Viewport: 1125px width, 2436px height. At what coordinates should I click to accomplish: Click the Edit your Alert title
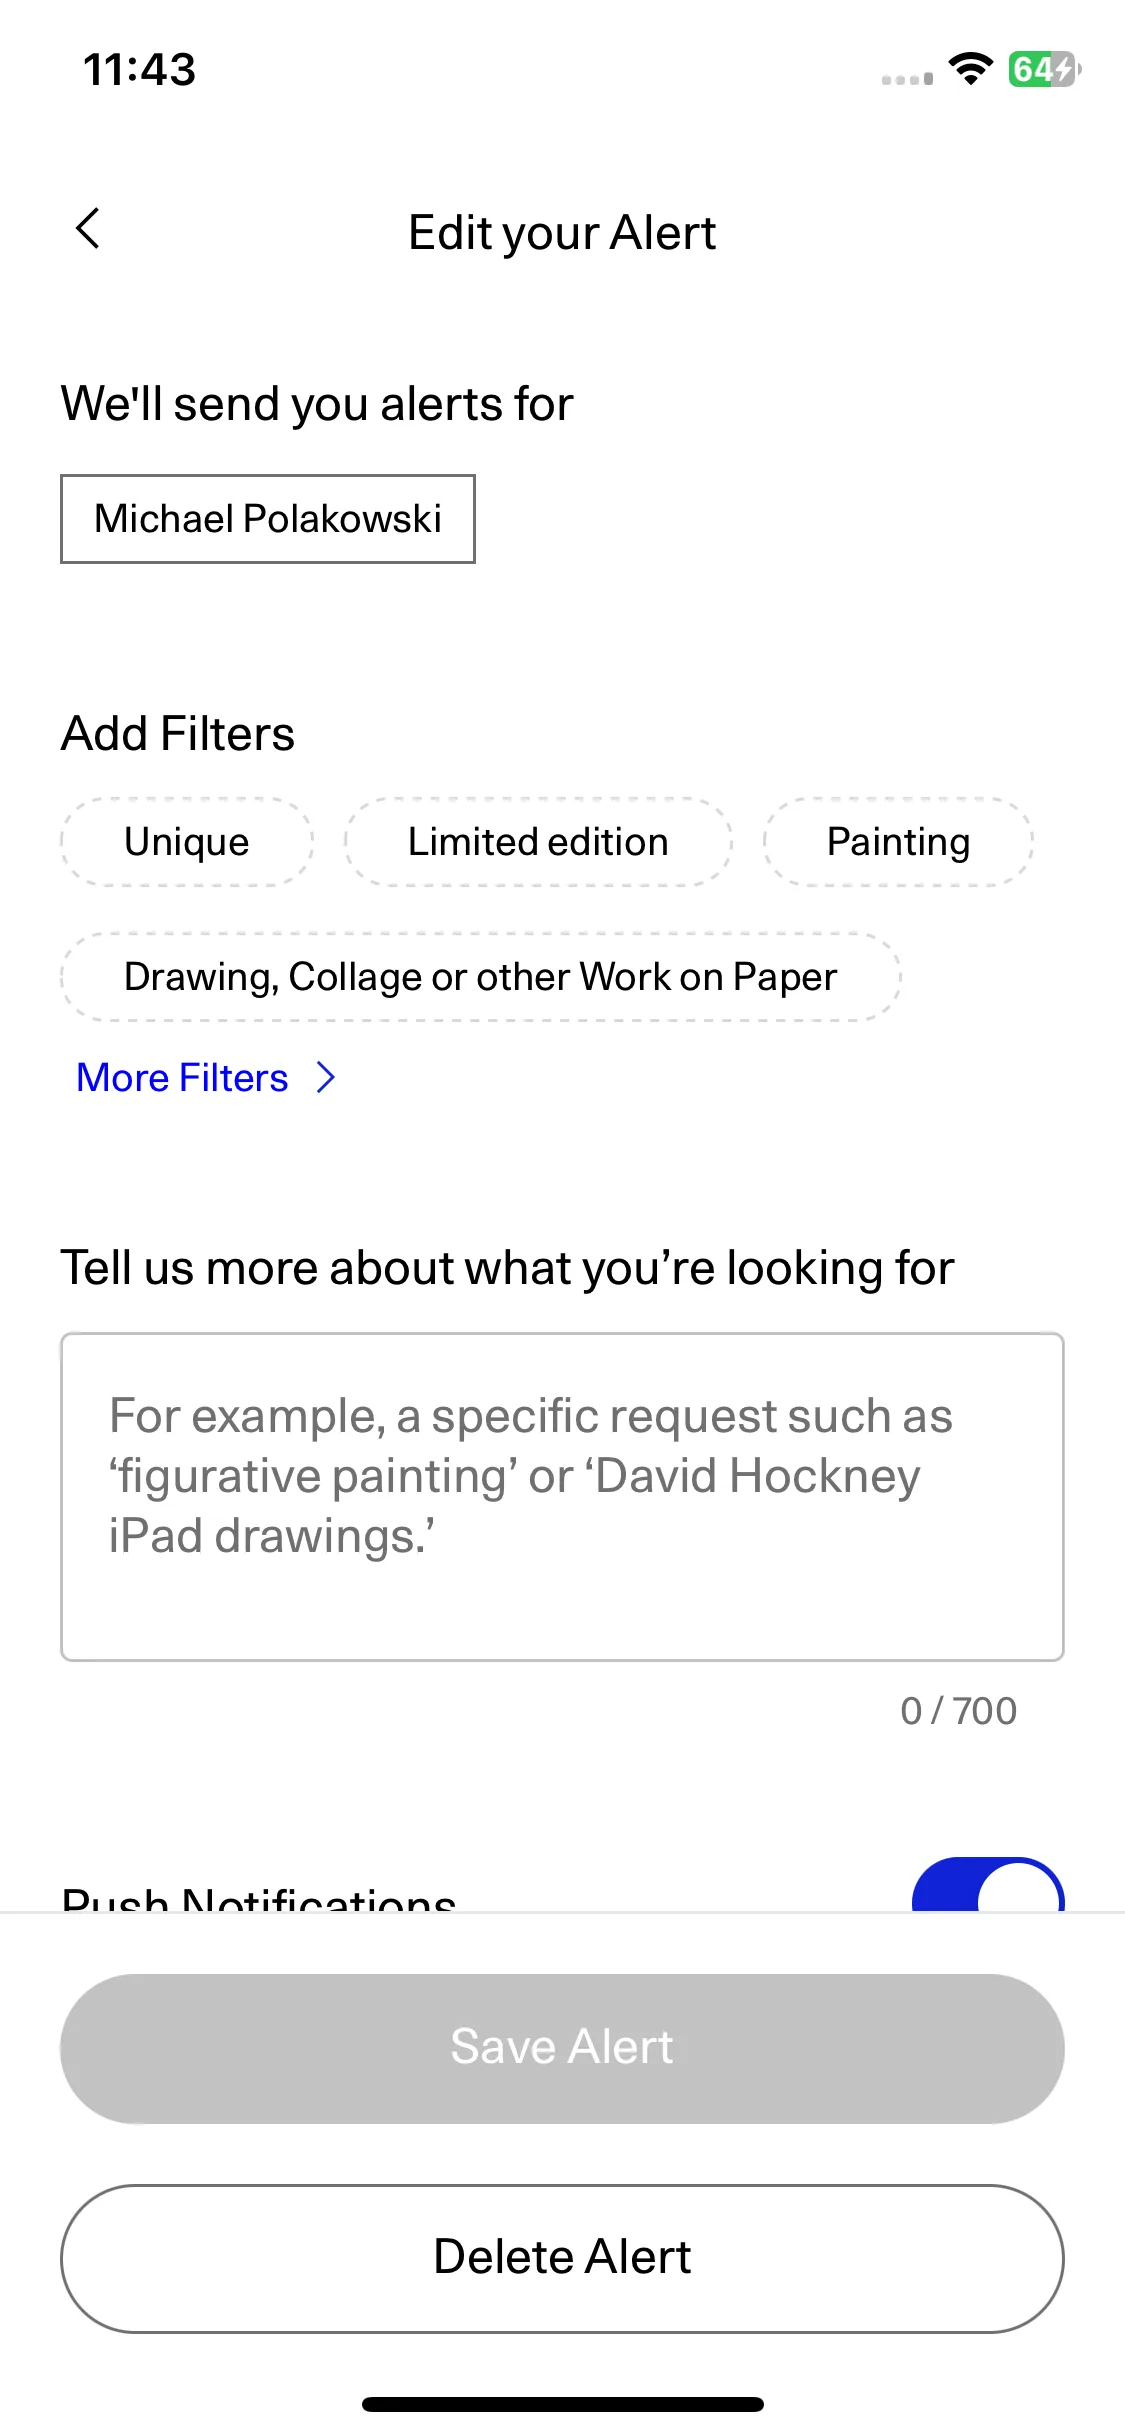coord(562,233)
